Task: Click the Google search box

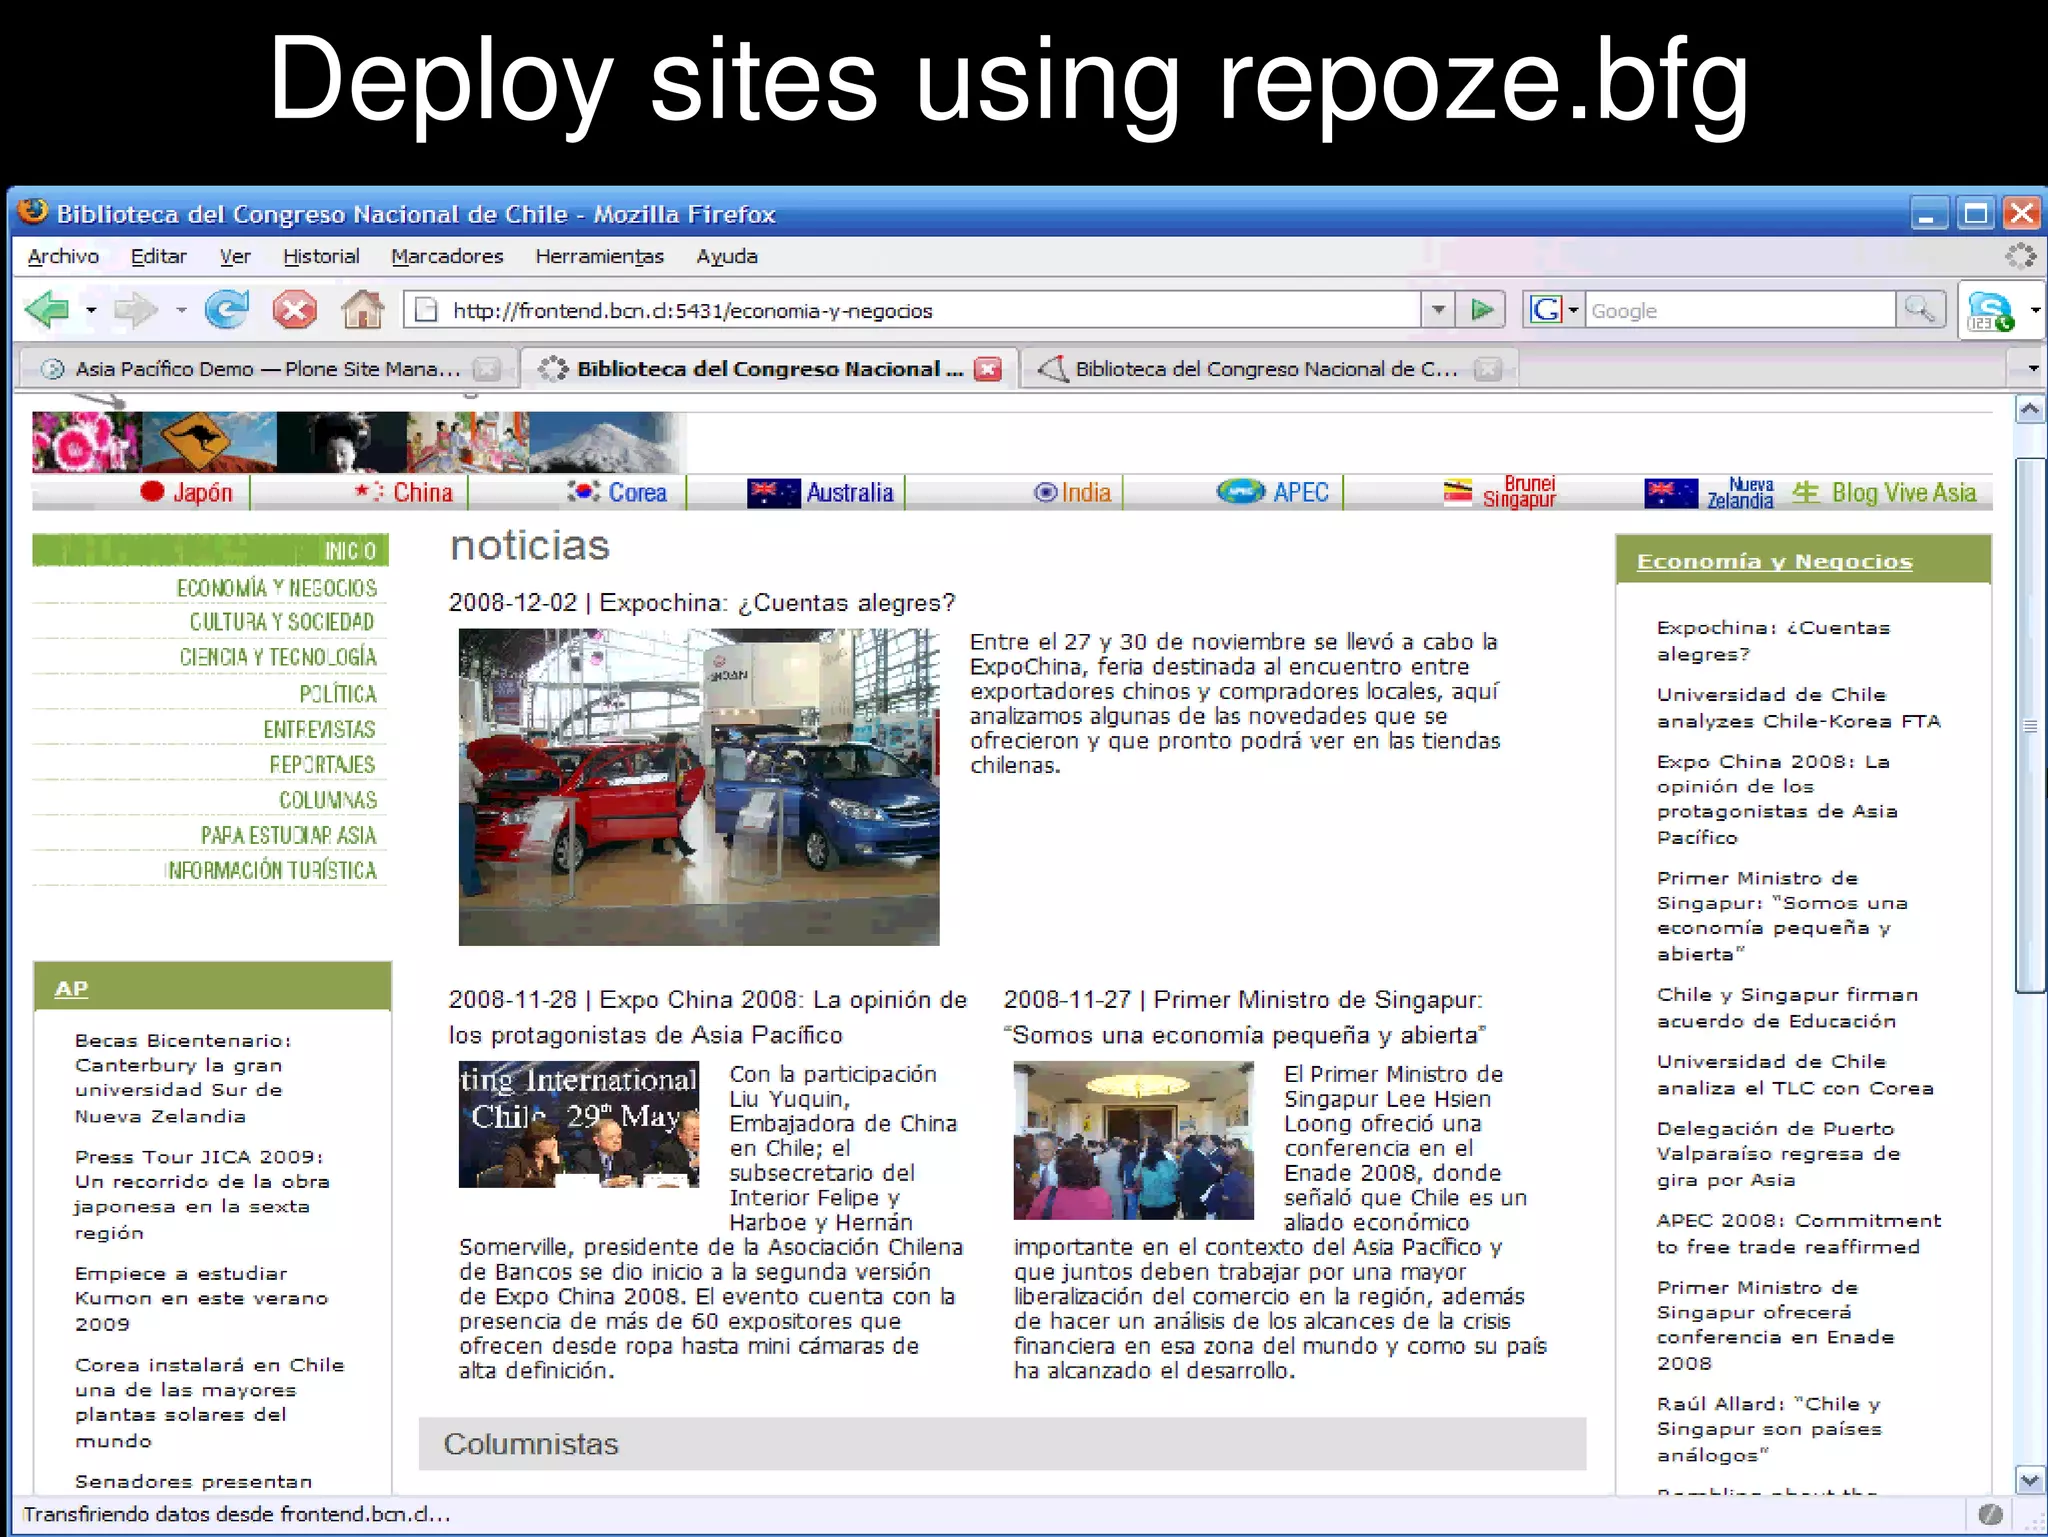Action: 1740,310
